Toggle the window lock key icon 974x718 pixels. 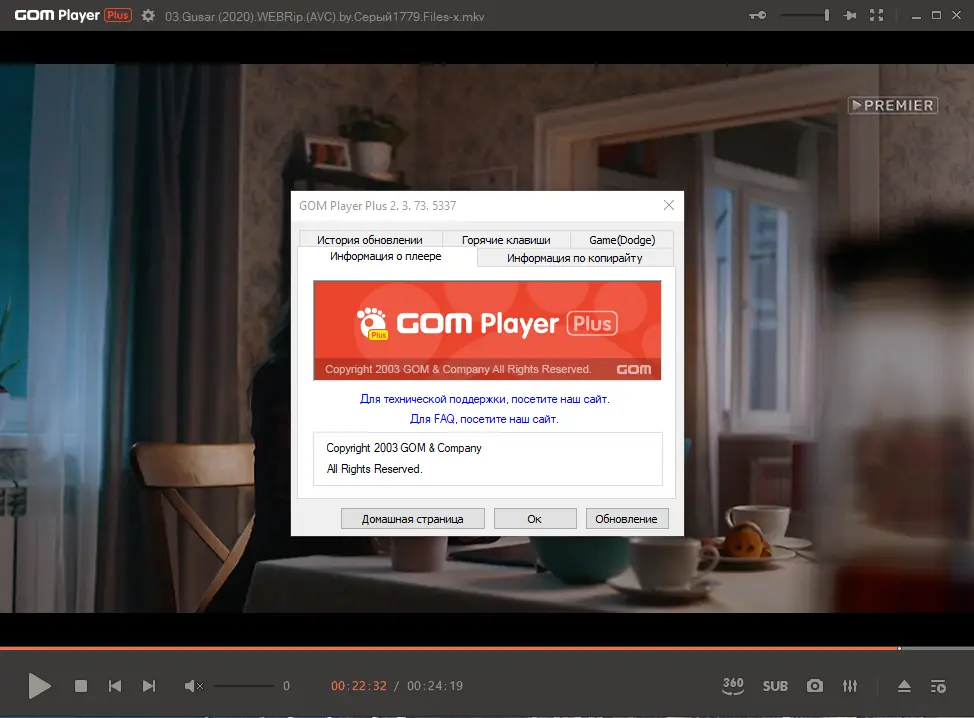click(x=758, y=15)
